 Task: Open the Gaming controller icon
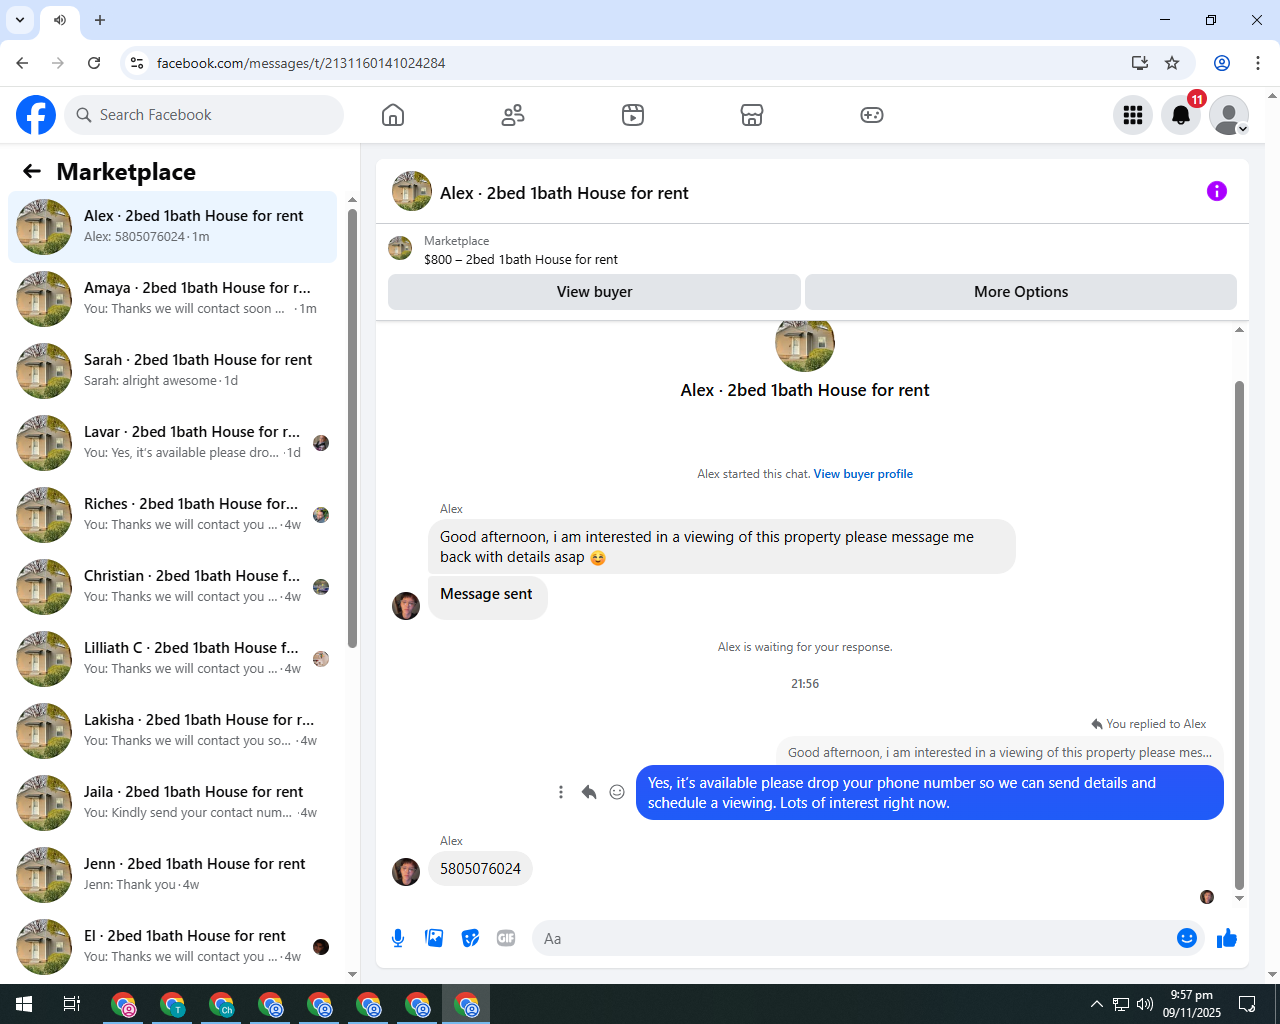pos(872,115)
